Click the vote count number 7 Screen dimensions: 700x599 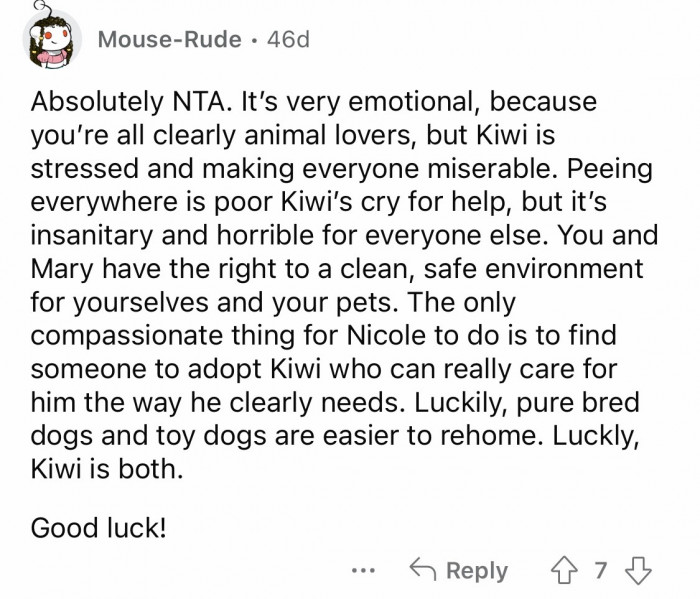(x=601, y=571)
